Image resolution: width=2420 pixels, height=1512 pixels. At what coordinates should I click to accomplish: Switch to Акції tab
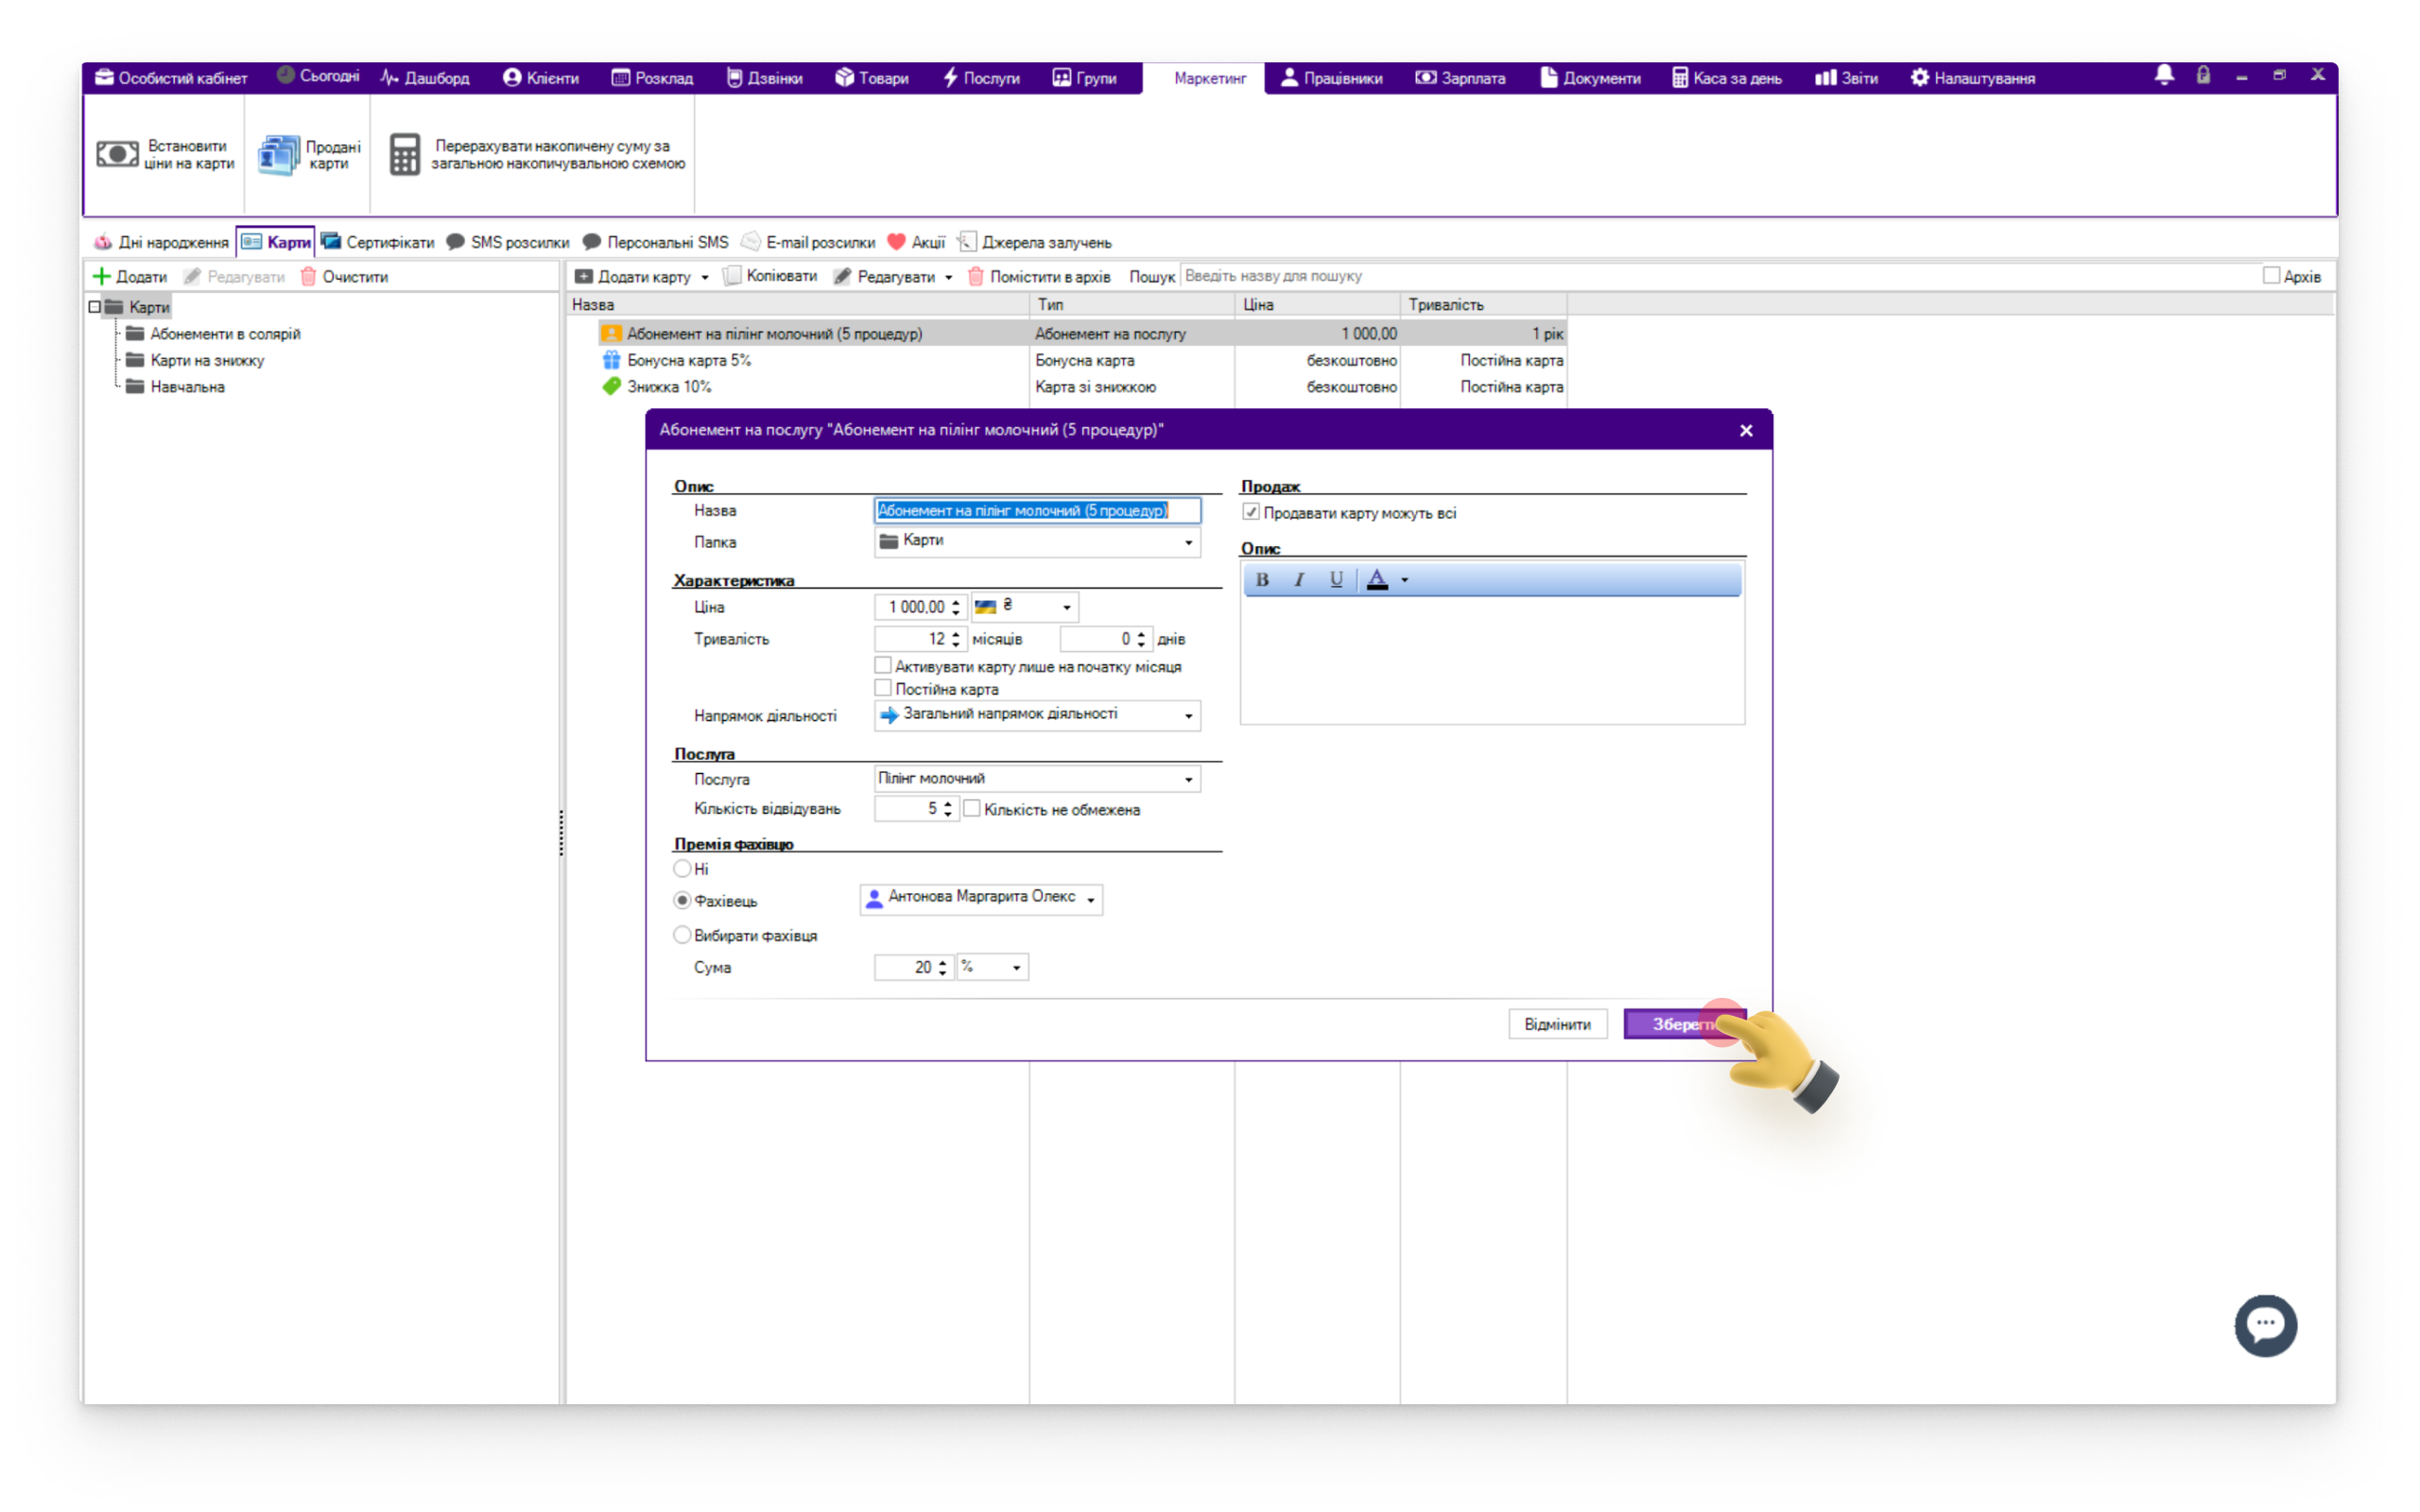(x=916, y=242)
